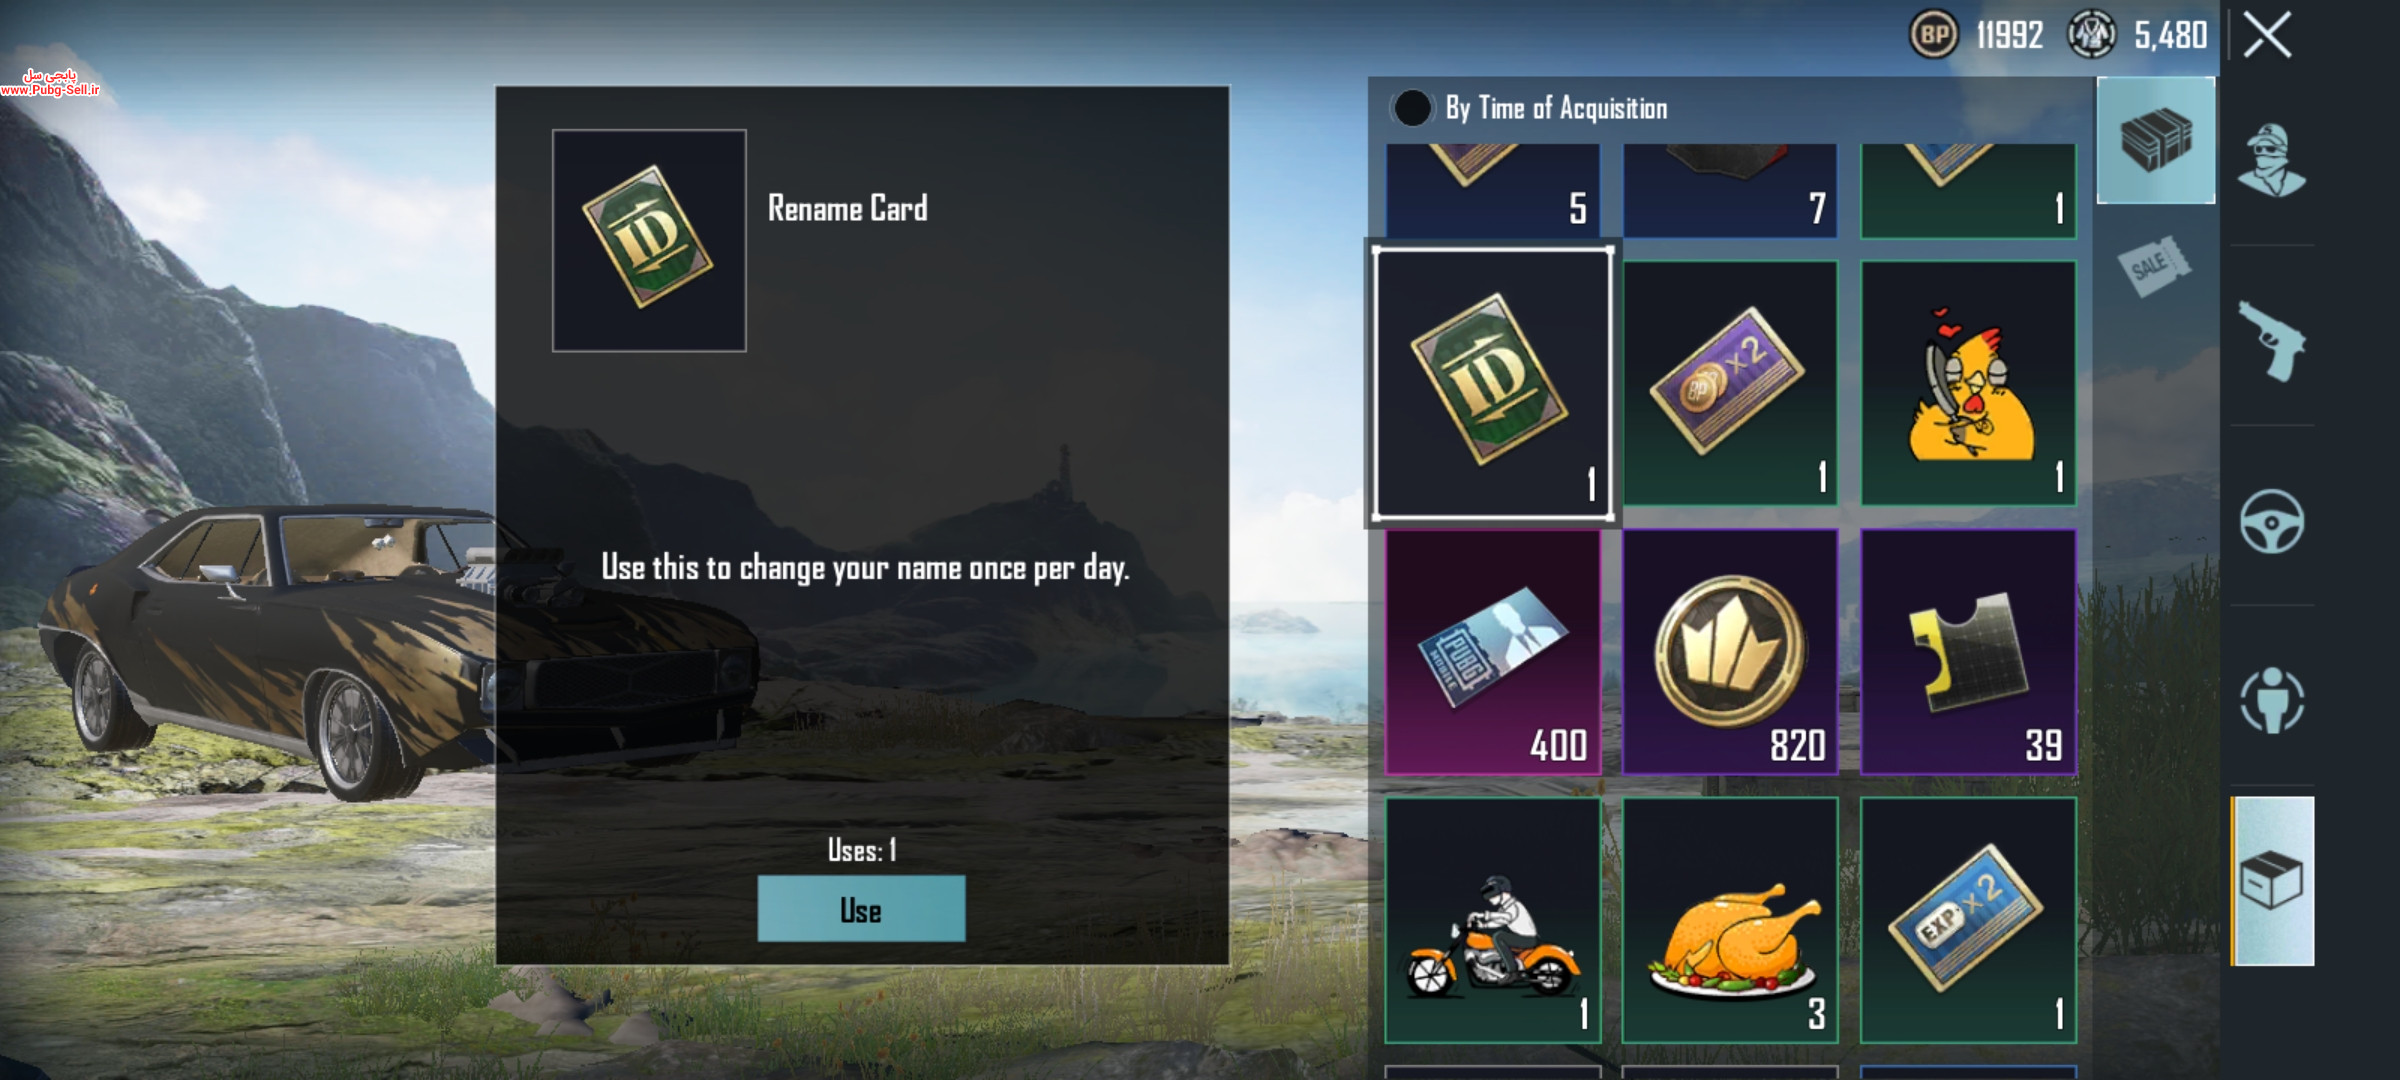Select the motorcycle rider item
This screenshot has width=2400, height=1080.
pos(1493,920)
